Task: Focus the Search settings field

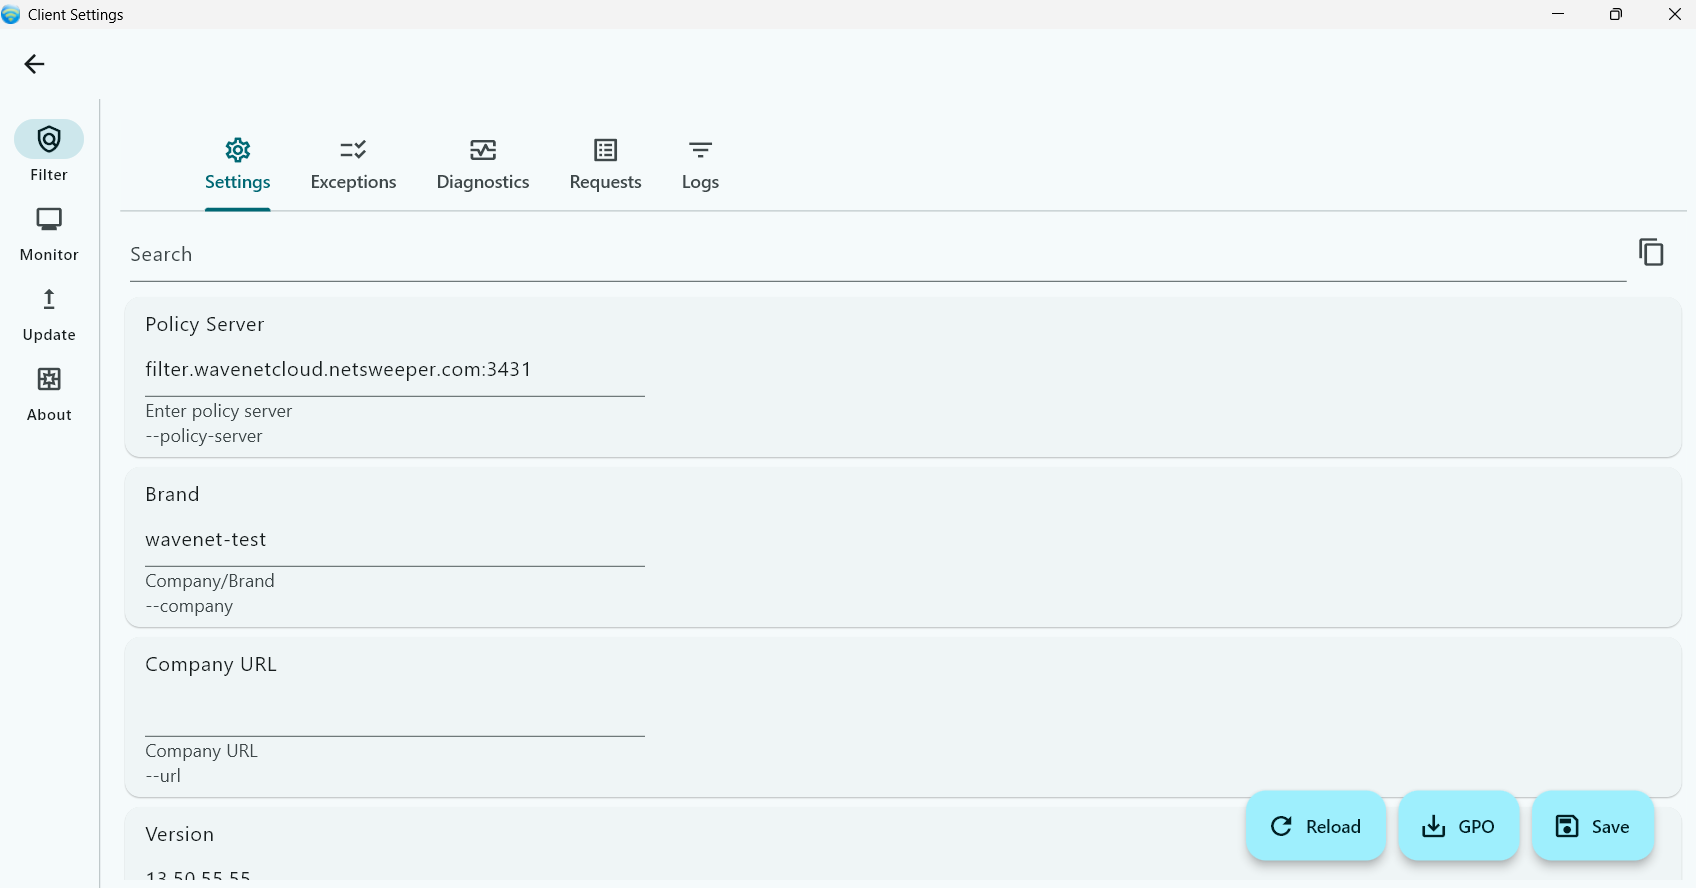Action: 877,255
